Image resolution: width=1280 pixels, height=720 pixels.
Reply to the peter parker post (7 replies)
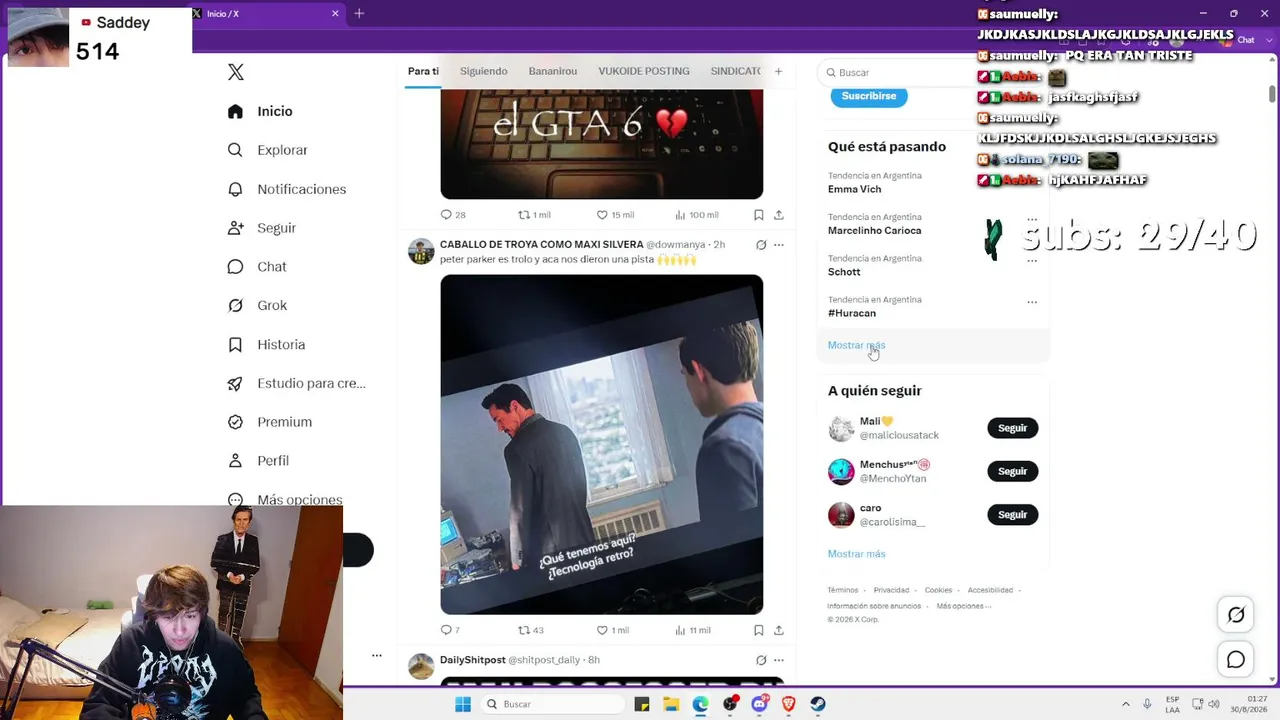[450, 630]
